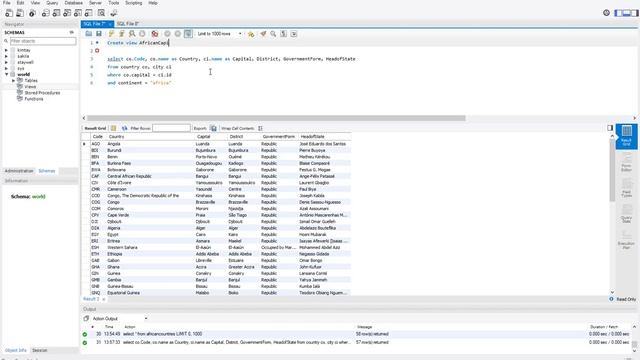Create new stored procedure icon
640x360 pixels.
pos(78,13)
